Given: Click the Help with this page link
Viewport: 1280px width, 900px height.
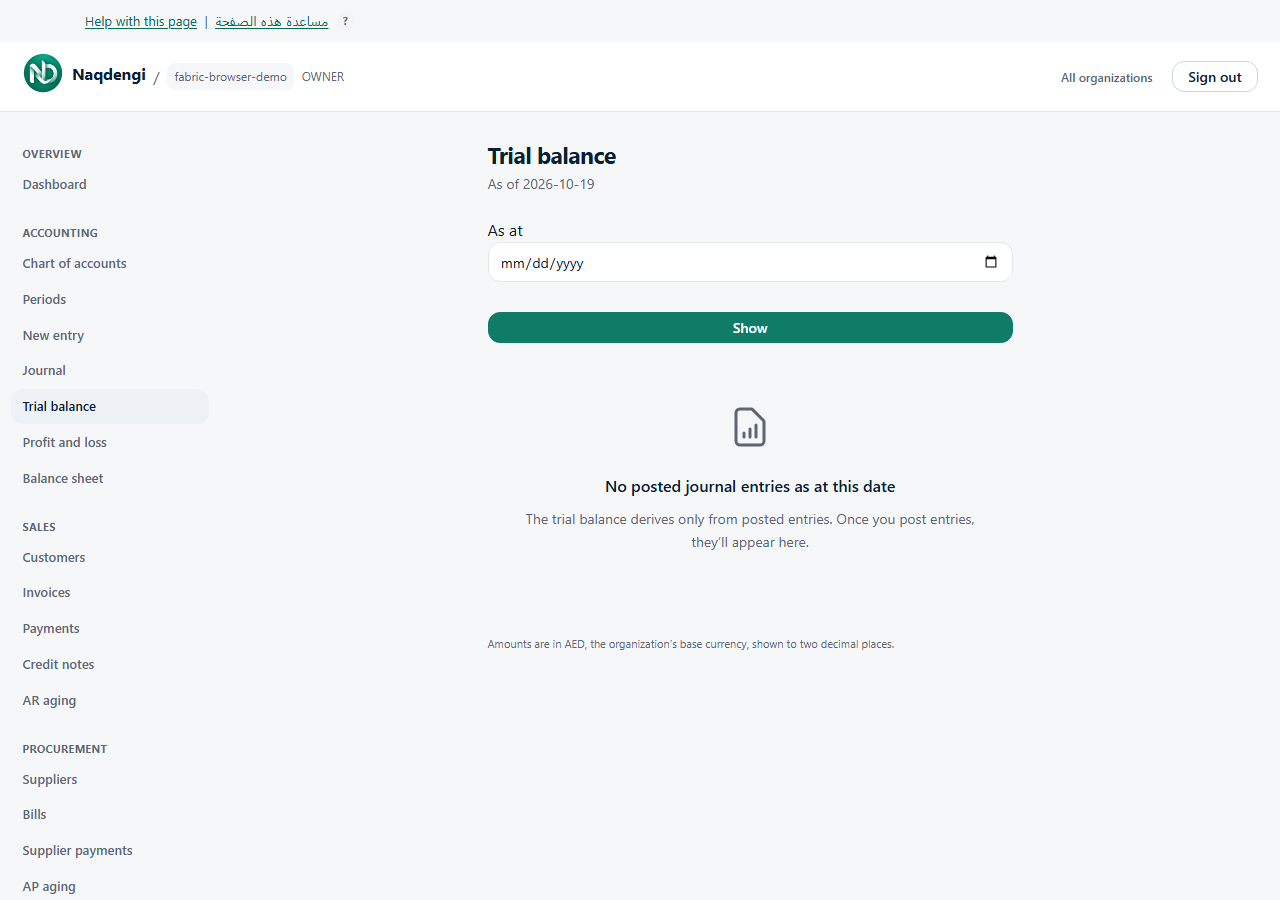Looking at the screenshot, I should pyautogui.click(x=141, y=22).
